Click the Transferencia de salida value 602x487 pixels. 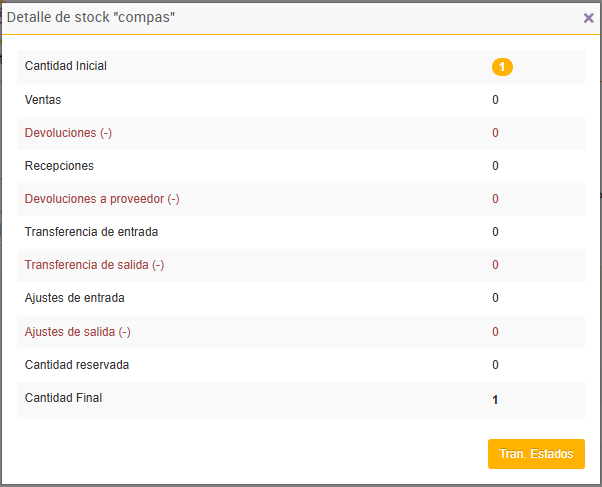pos(495,265)
